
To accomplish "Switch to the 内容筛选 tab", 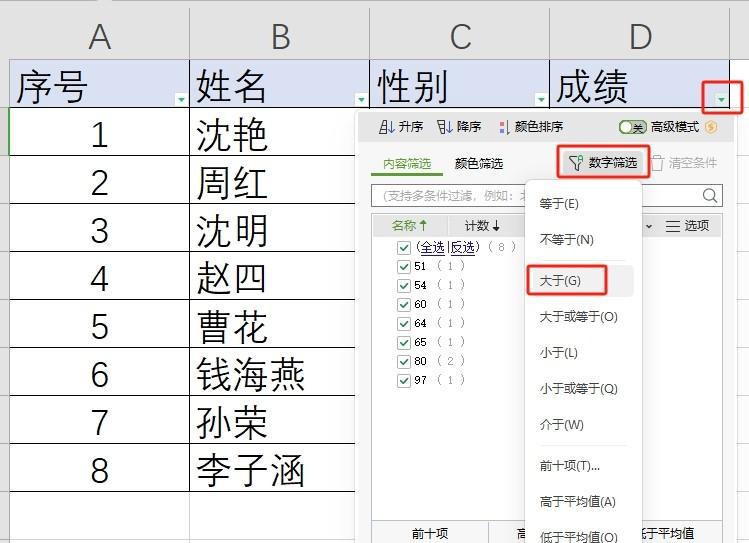I will pos(407,164).
